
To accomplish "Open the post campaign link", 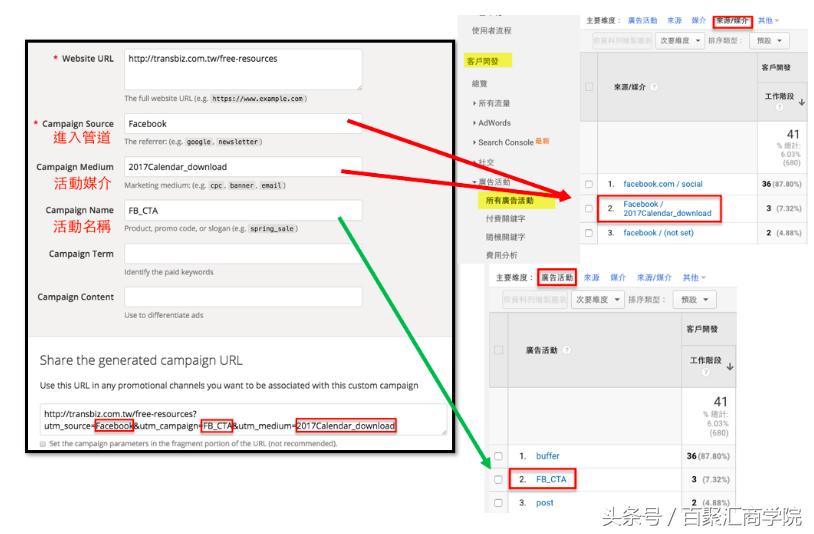I will coord(545,503).
